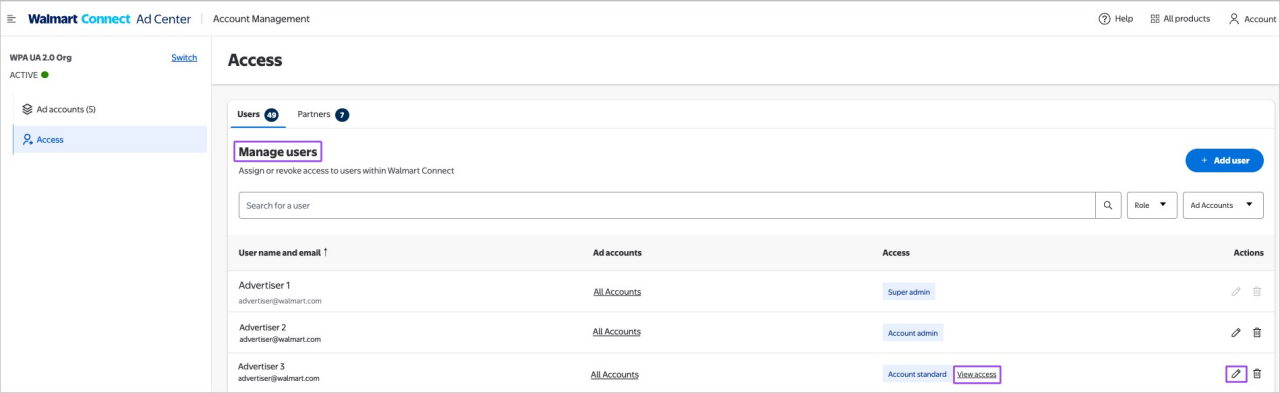Click the Account standard badge
1280x393 pixels.
917,374
